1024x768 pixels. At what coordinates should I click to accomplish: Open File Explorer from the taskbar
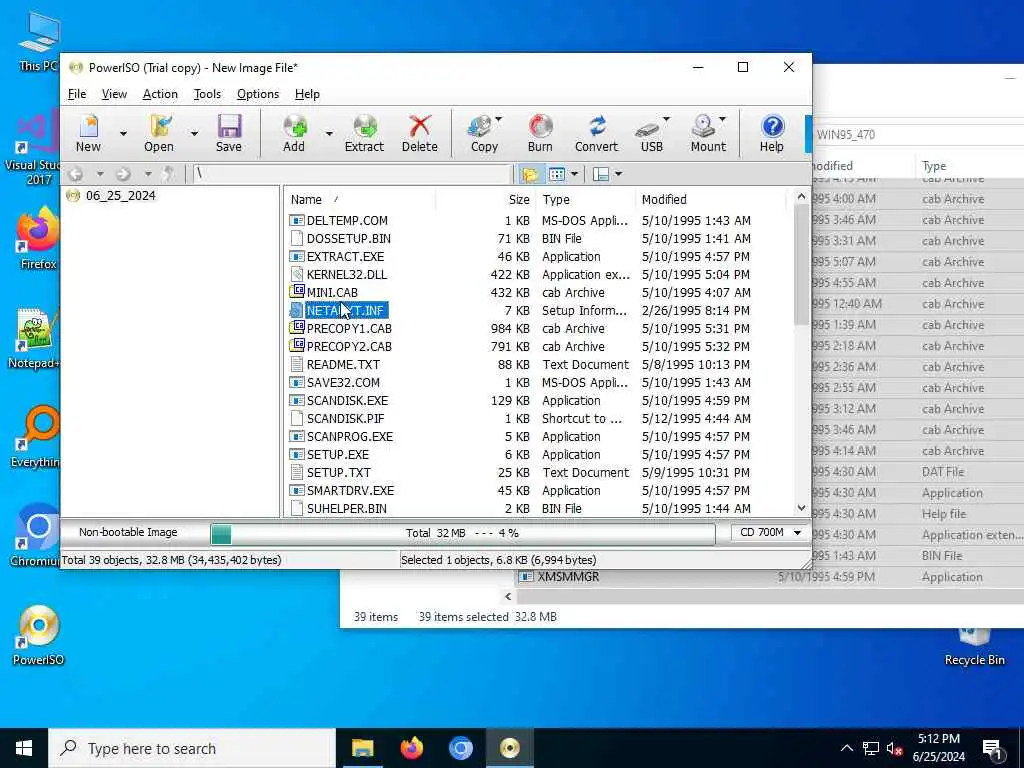coord(362,748)
